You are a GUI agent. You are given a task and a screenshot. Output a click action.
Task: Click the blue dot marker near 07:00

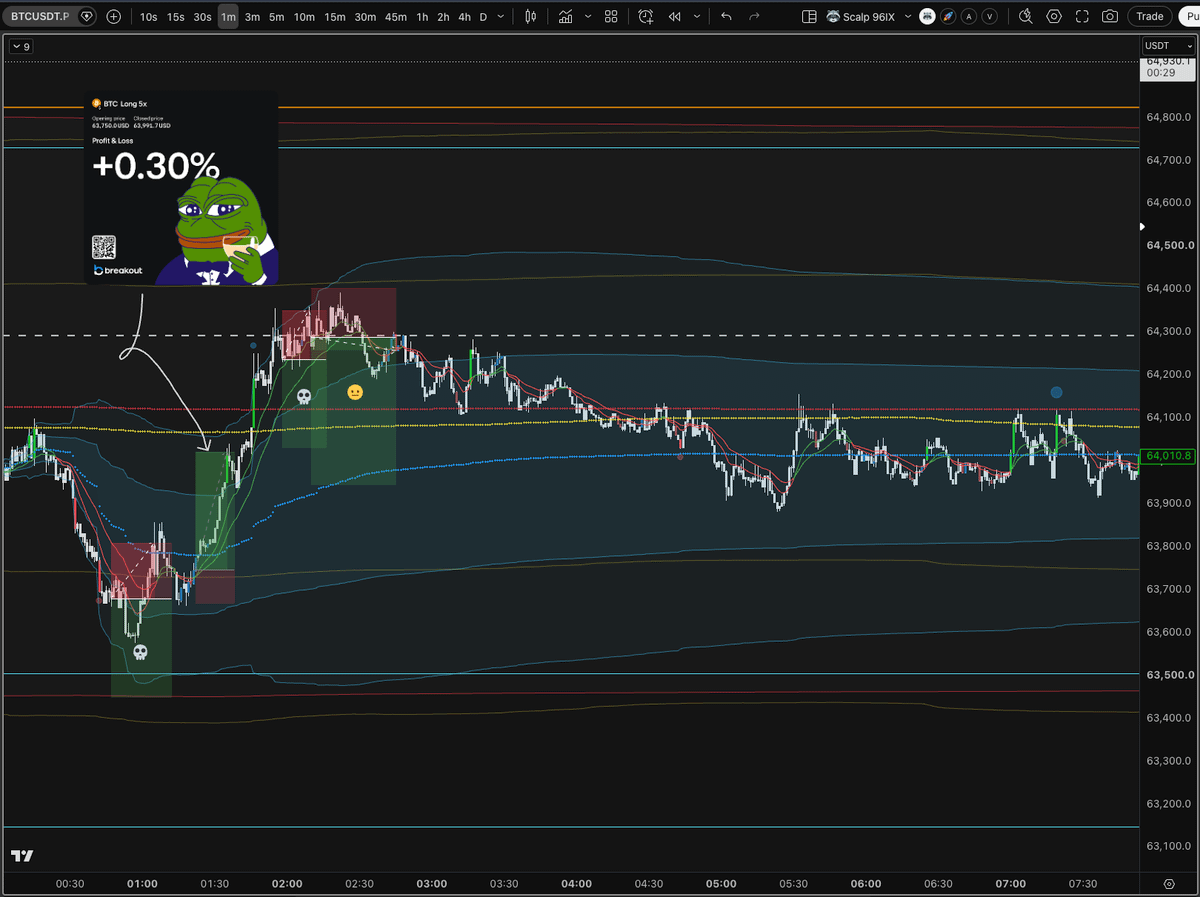coord(1057,392)
